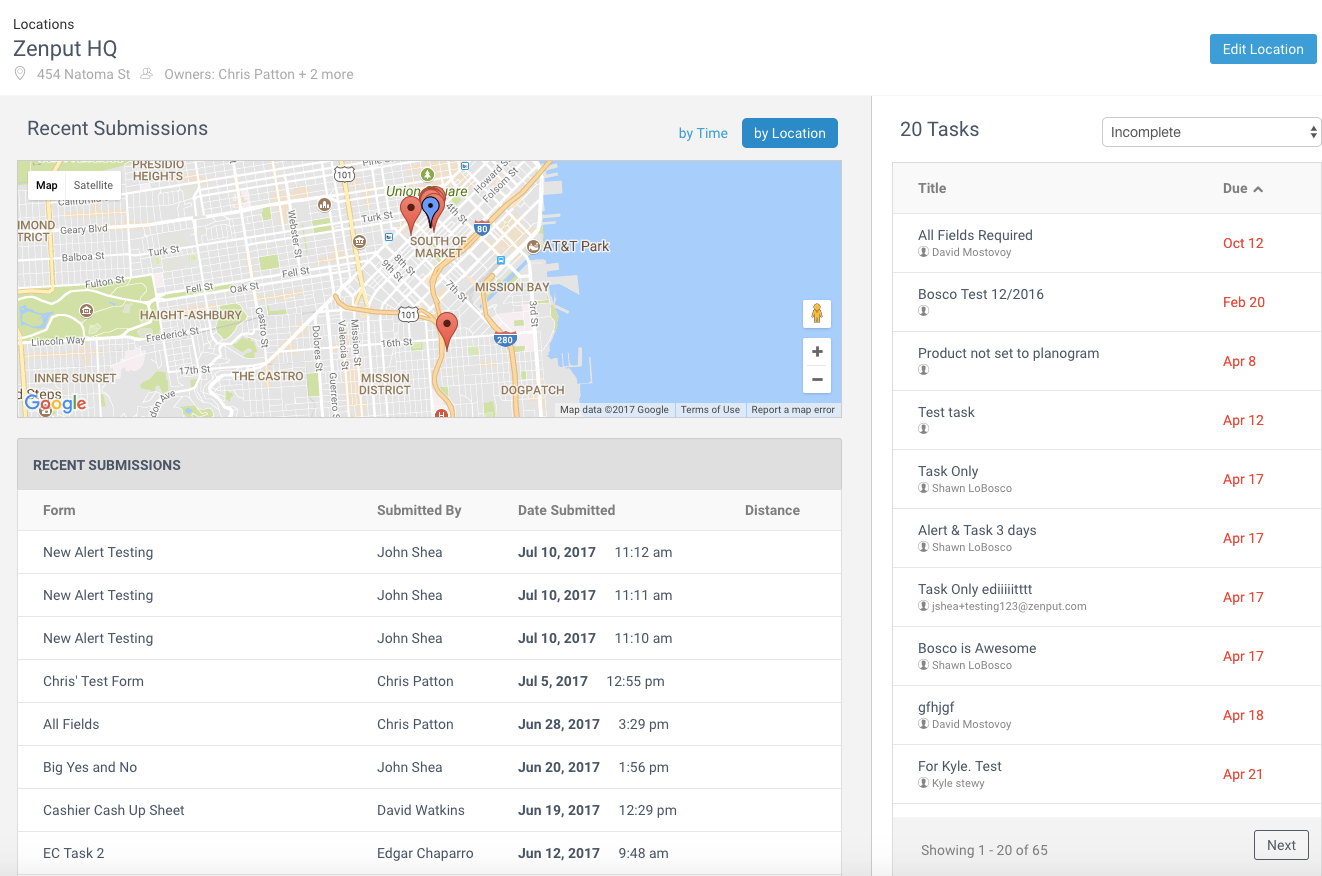Screen dimensions: 1322x876
Task: Zoom in the map with plus
Action: [x=817, y=352]
